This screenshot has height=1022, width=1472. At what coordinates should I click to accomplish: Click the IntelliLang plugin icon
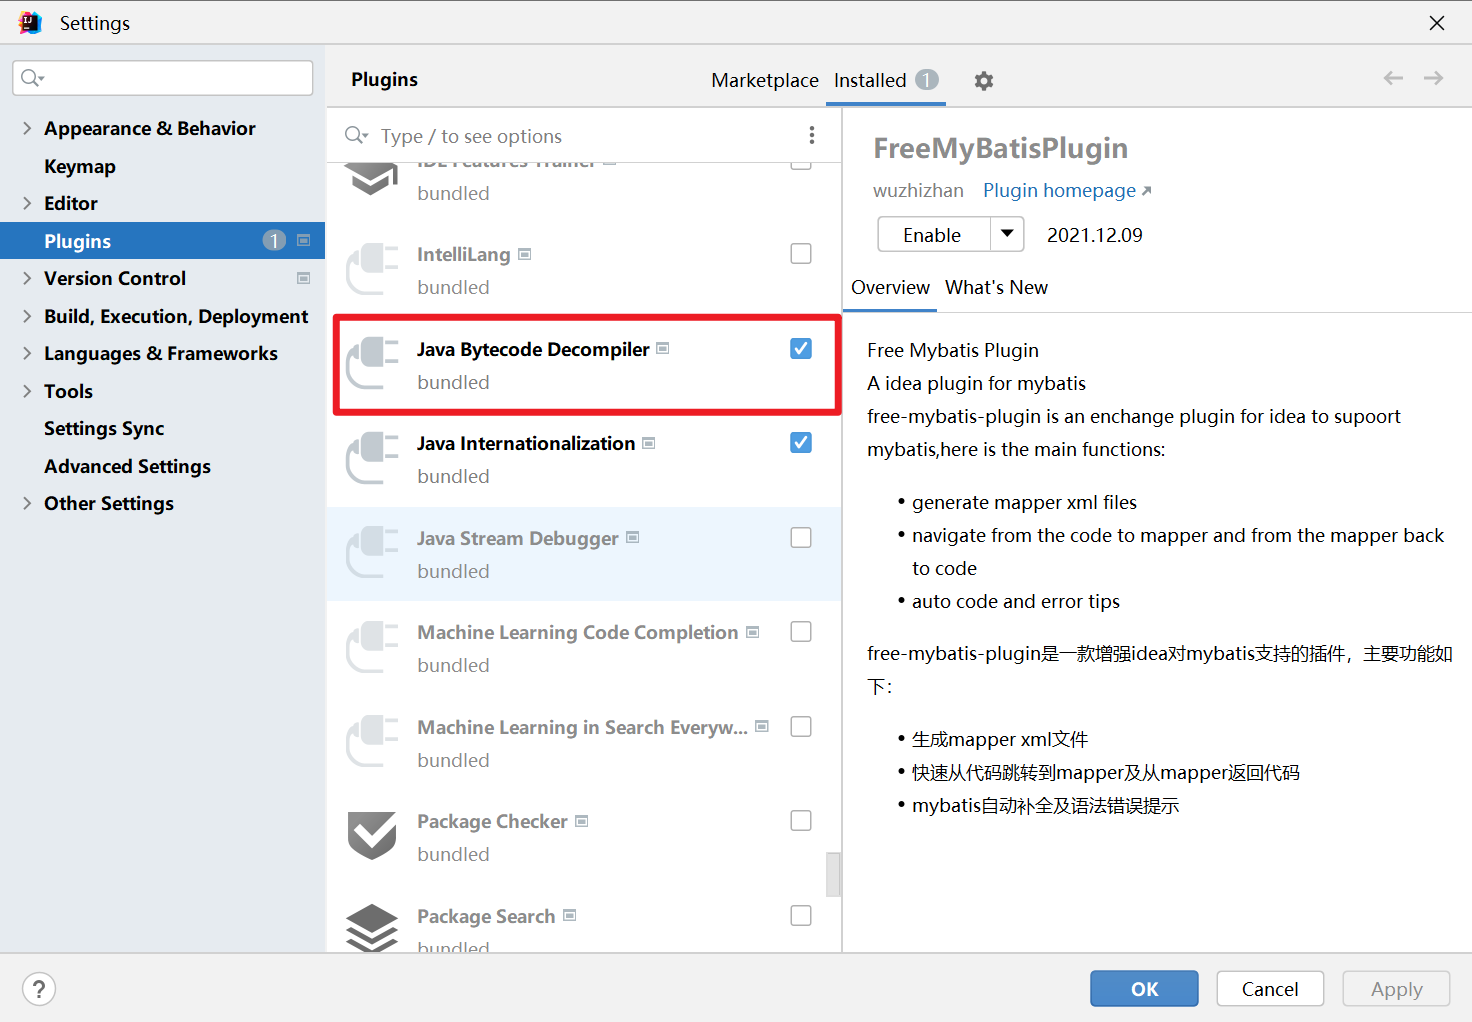[x=372, y=269]
